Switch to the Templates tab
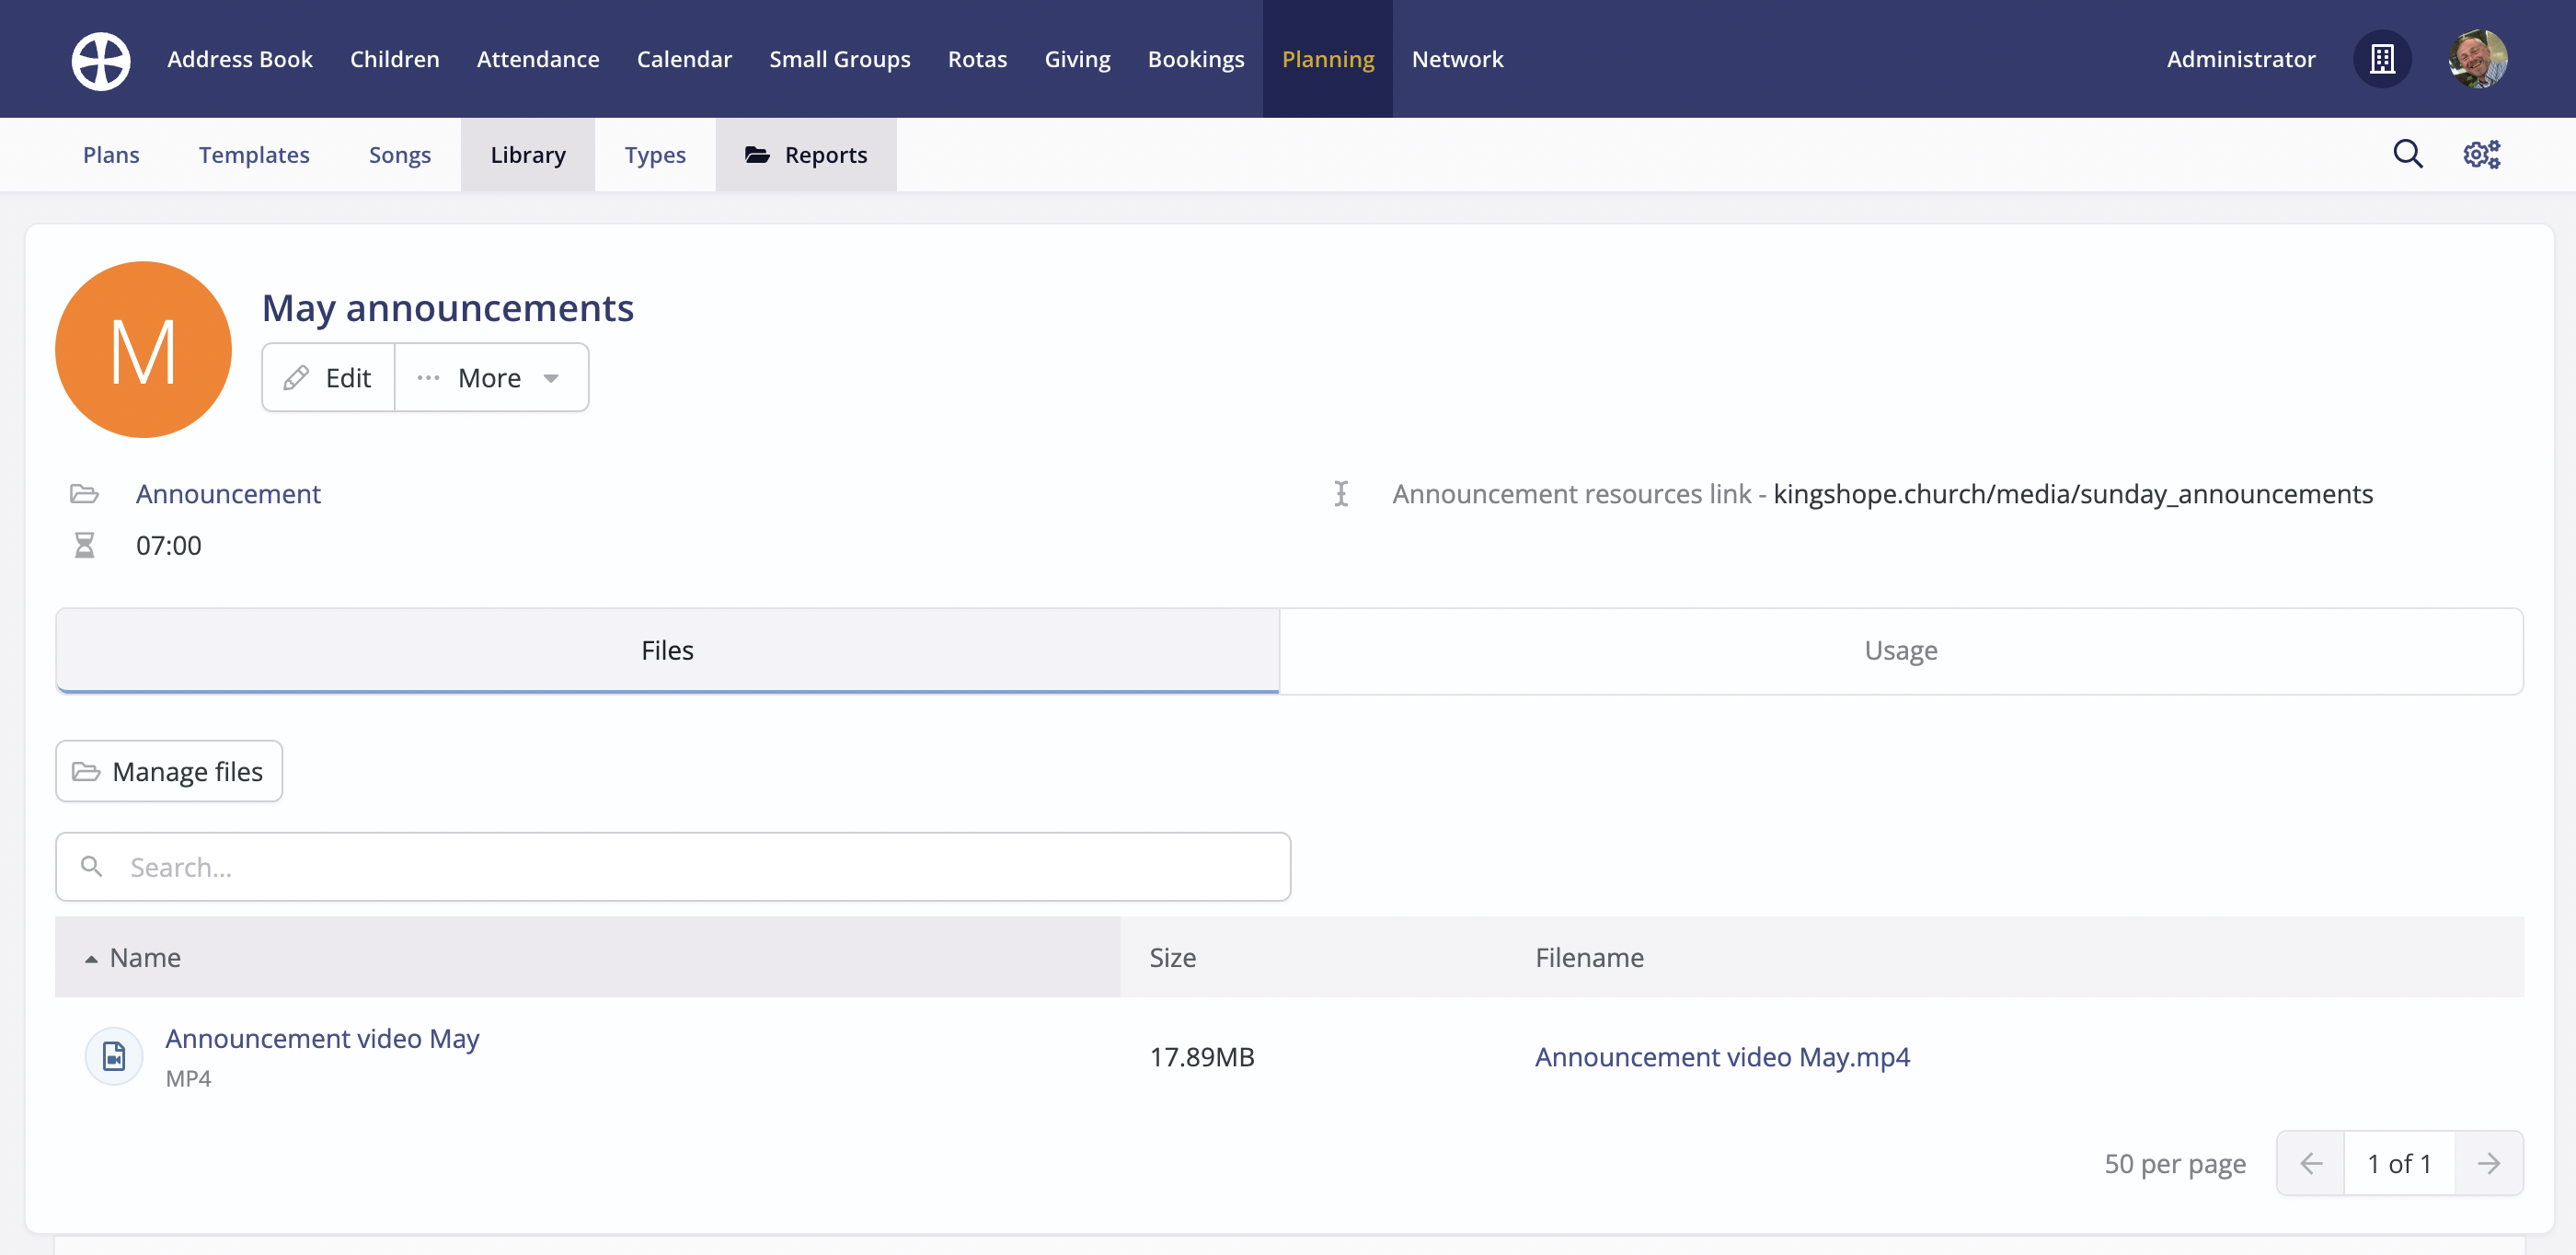2576x1255 pixels. click(254, 154)
